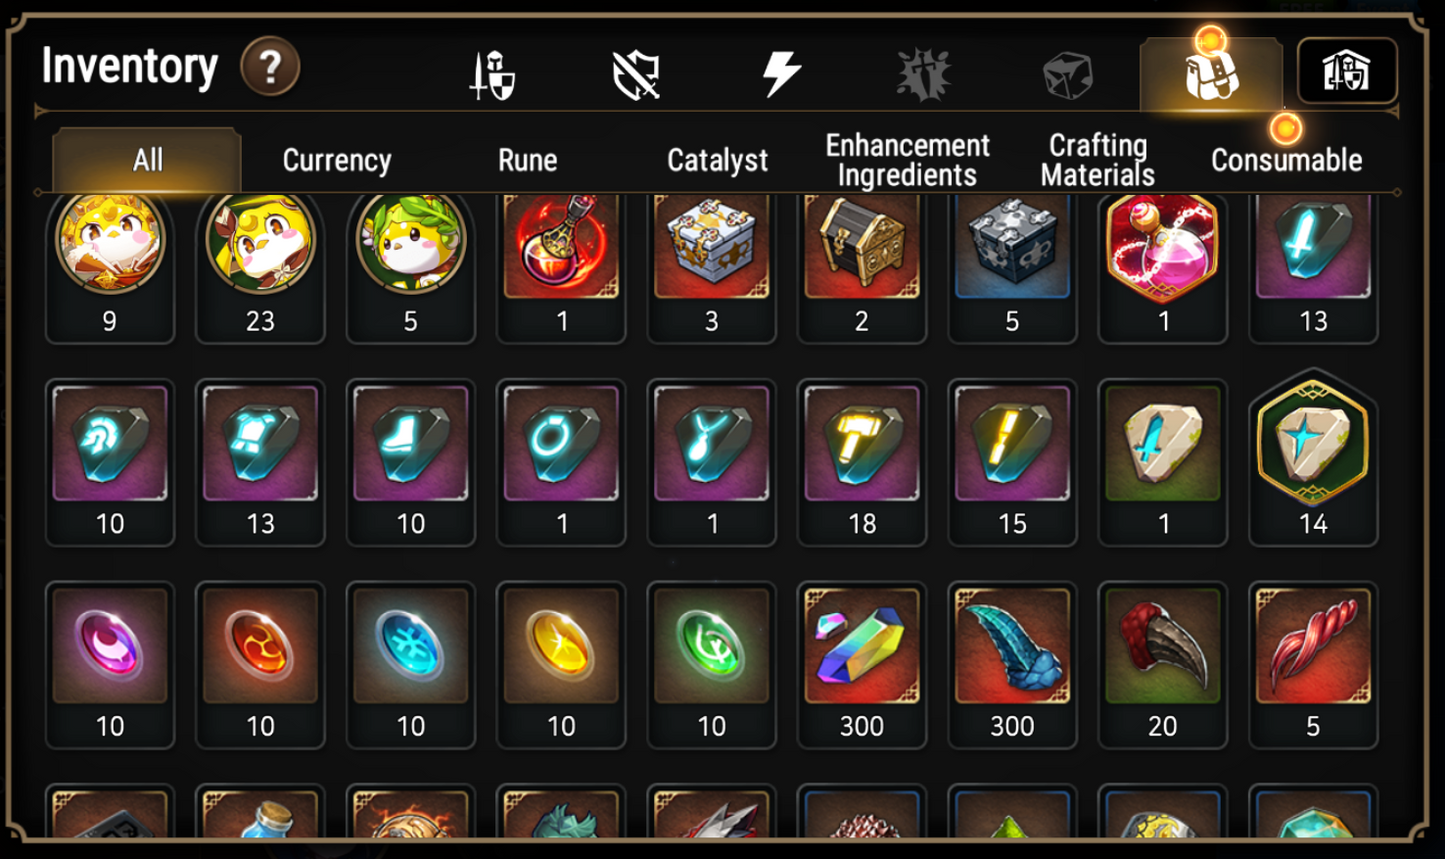This screenshot has height=859, width=1445.
Task: Click the castle shield button at top right
Action: 1346,71
